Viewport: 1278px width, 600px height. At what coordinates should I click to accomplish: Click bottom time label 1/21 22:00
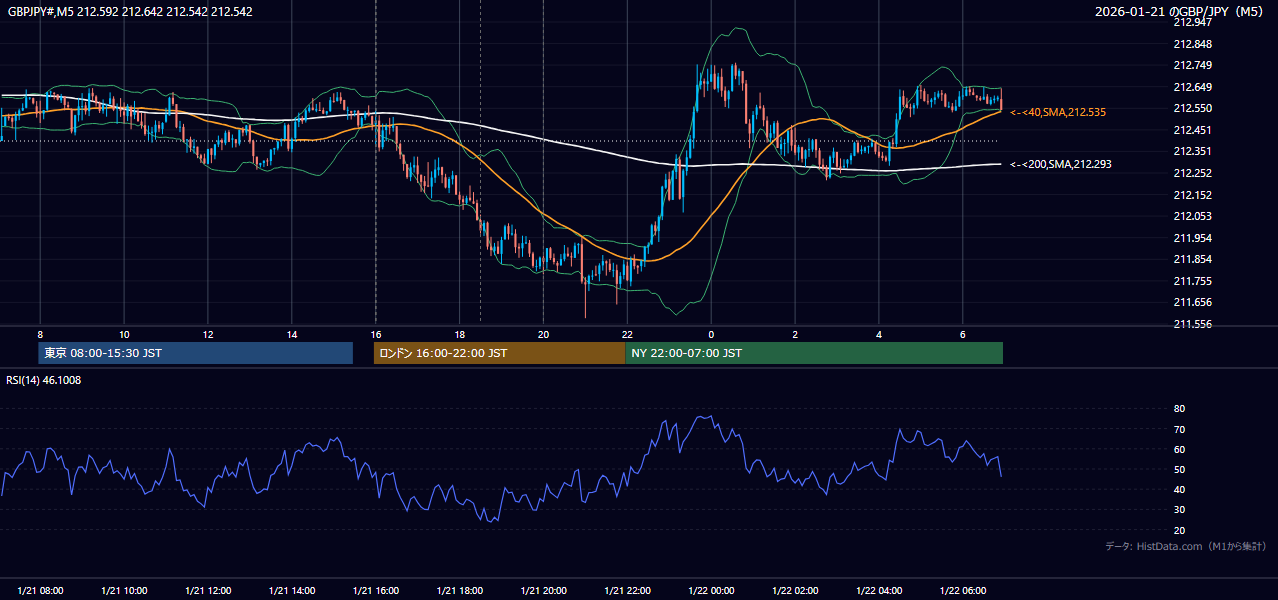coord(627,590)
